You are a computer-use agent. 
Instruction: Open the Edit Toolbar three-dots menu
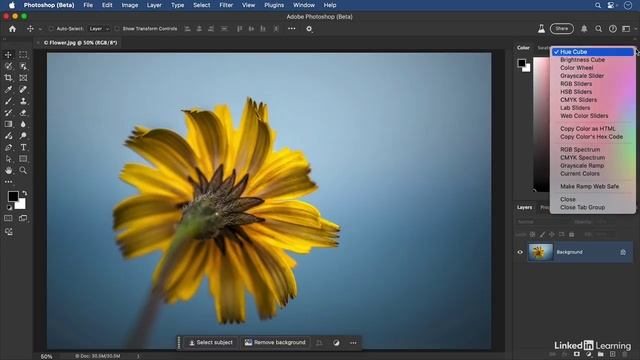click(8, 182)
